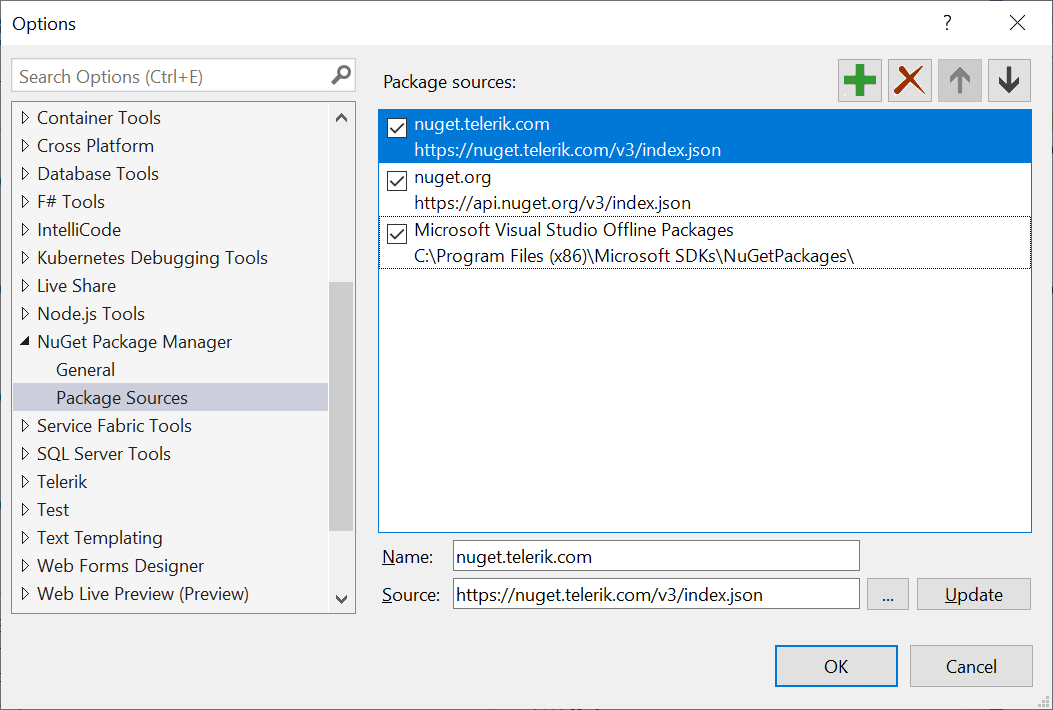
Task: Switch to the General settings page
Action: click(85, 369)
